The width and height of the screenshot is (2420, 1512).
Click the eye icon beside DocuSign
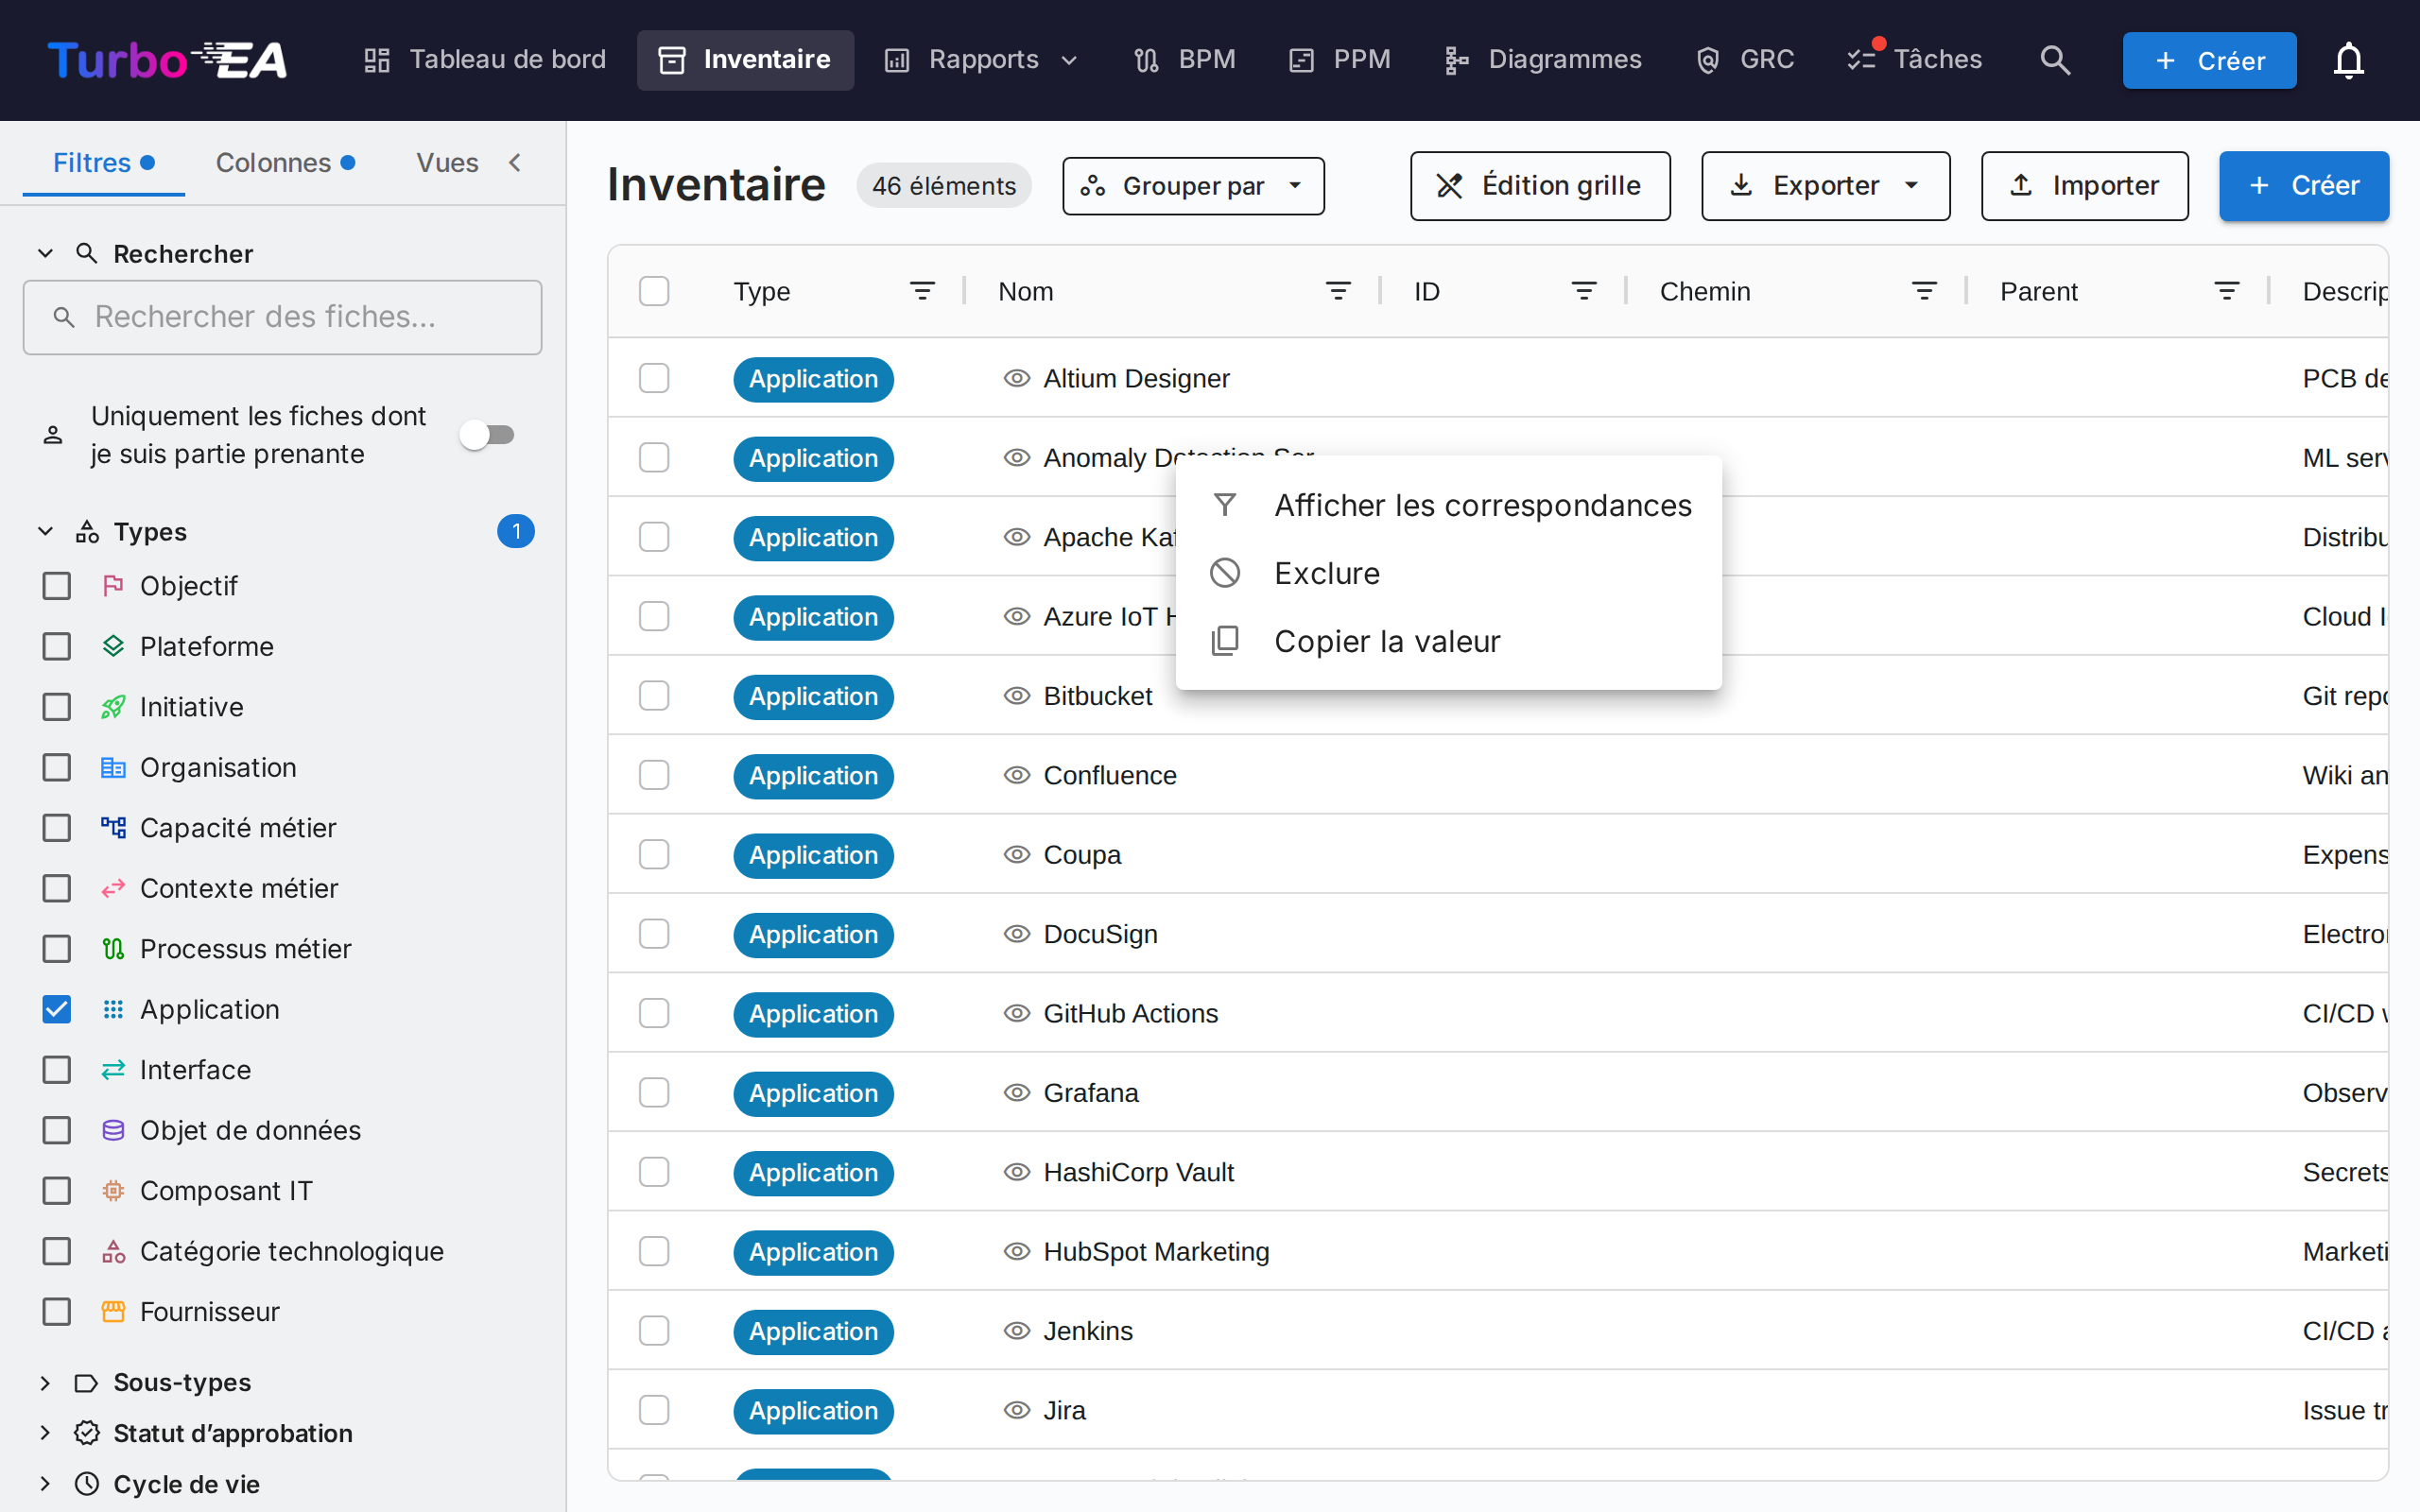[x=1017, y=934]
